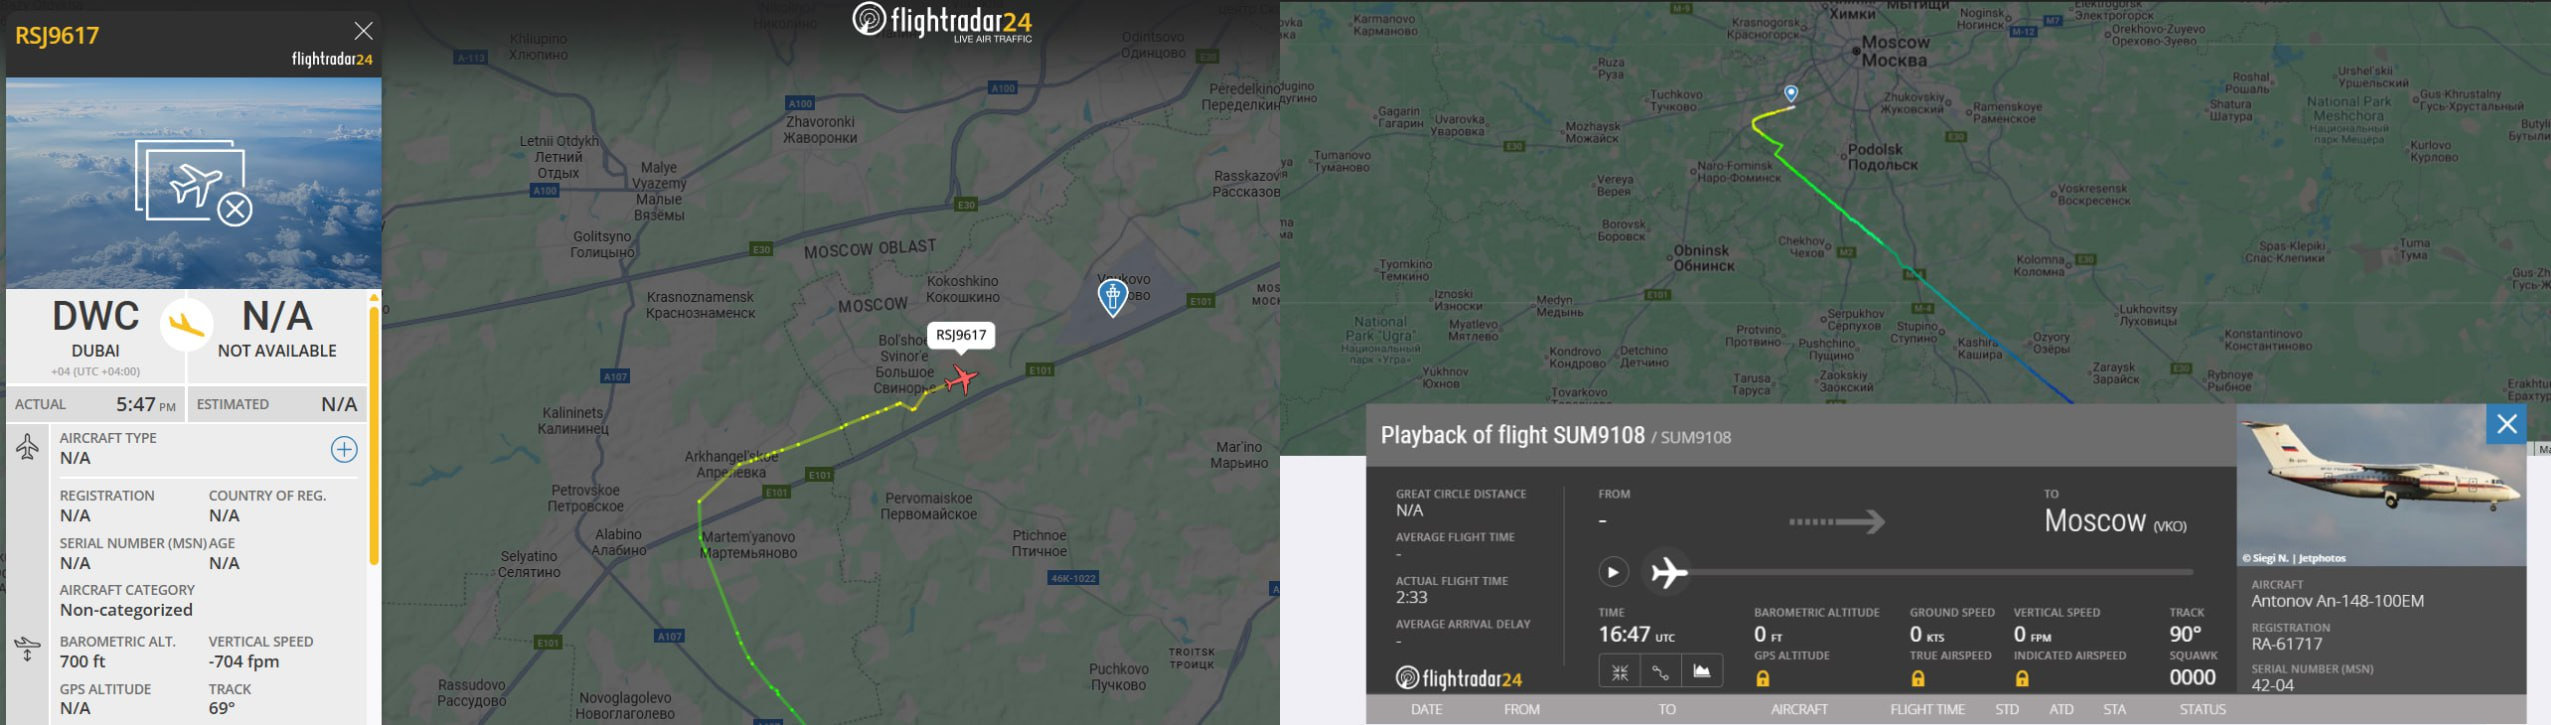Close the RSJ9617 flight details panel
2551x725 pixels.
(363, 31)
